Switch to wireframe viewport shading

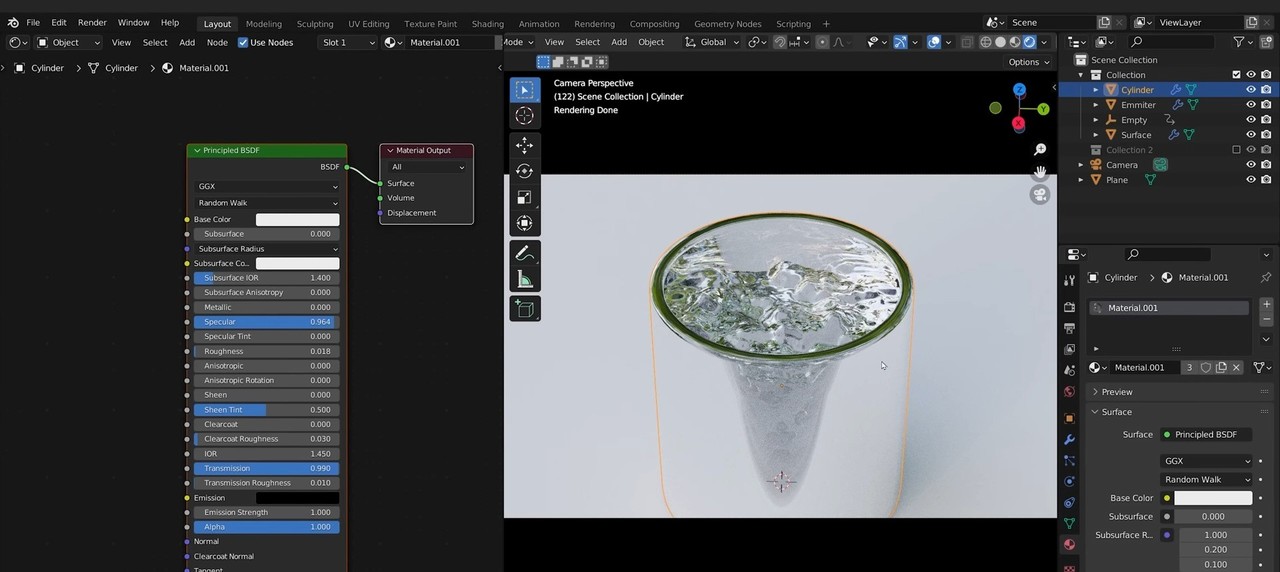tap(986, 42)
